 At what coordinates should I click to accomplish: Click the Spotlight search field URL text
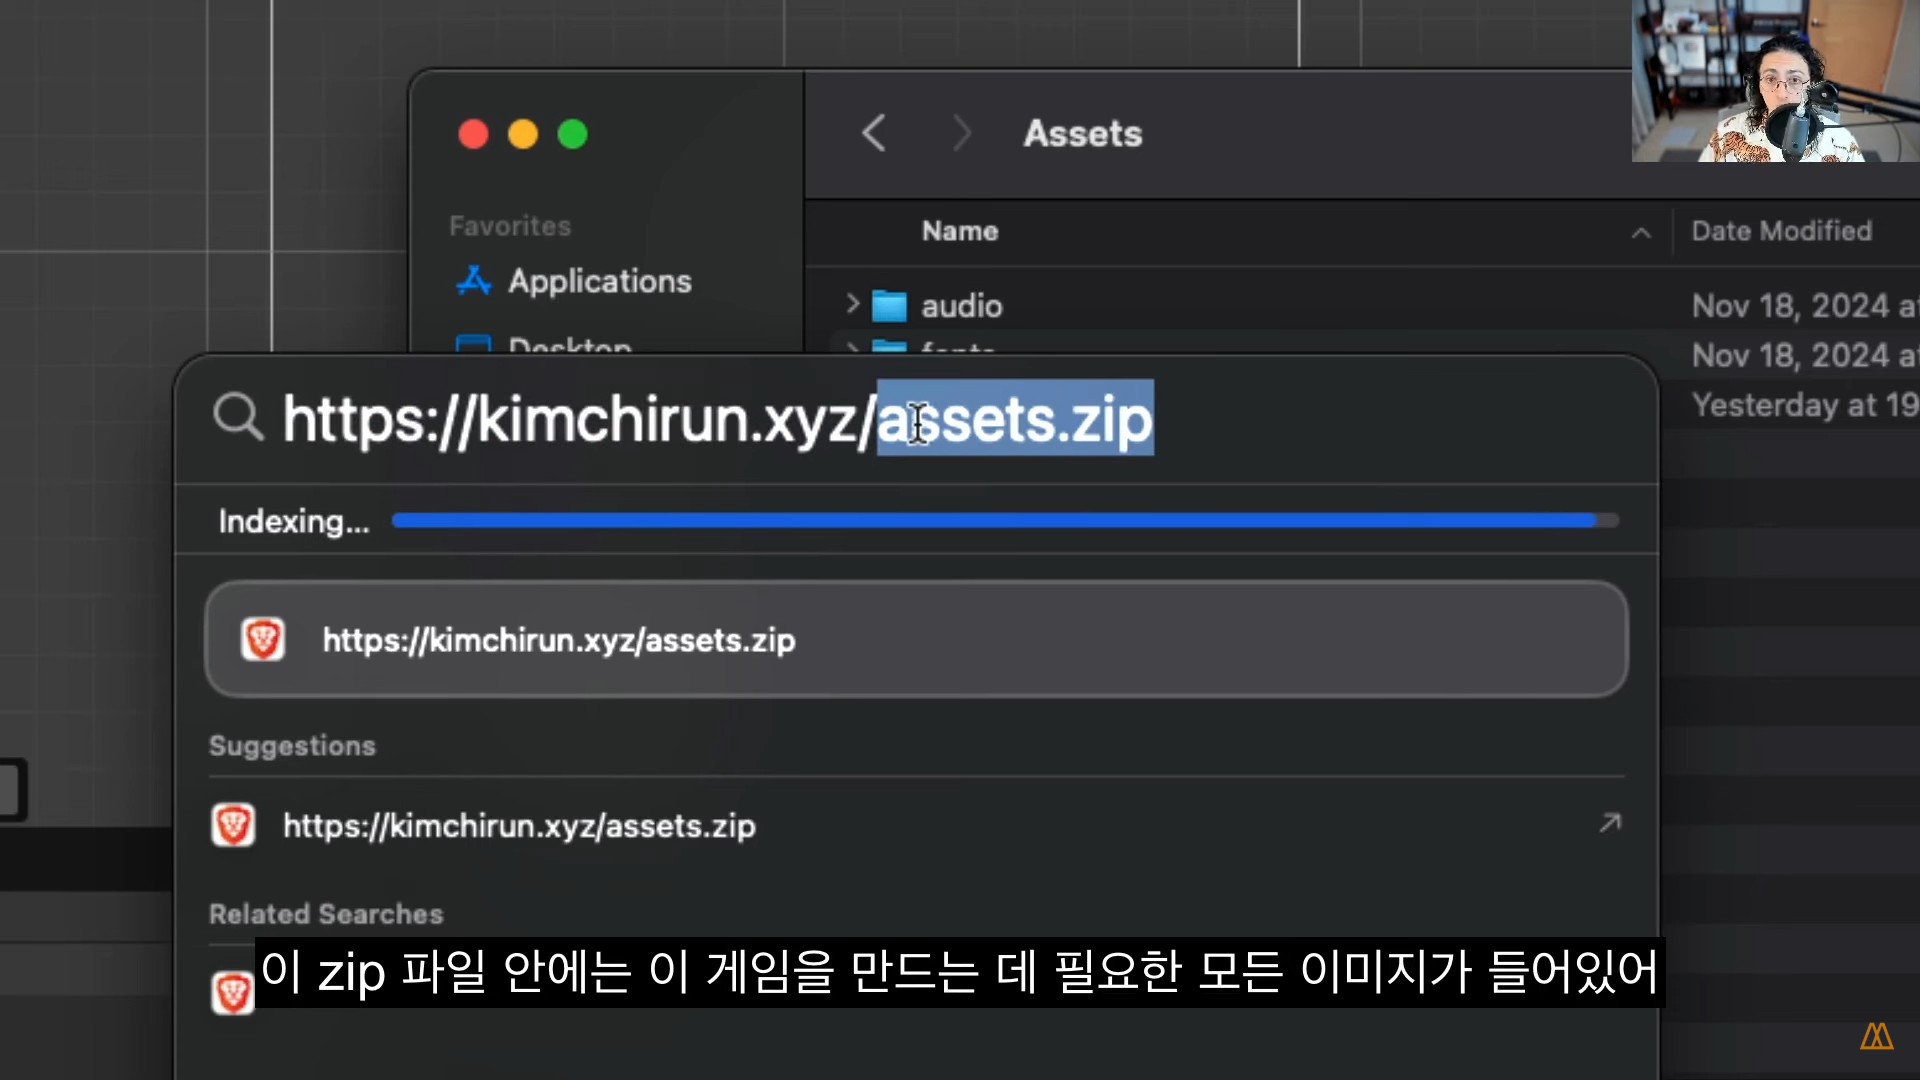coord(718,419)
